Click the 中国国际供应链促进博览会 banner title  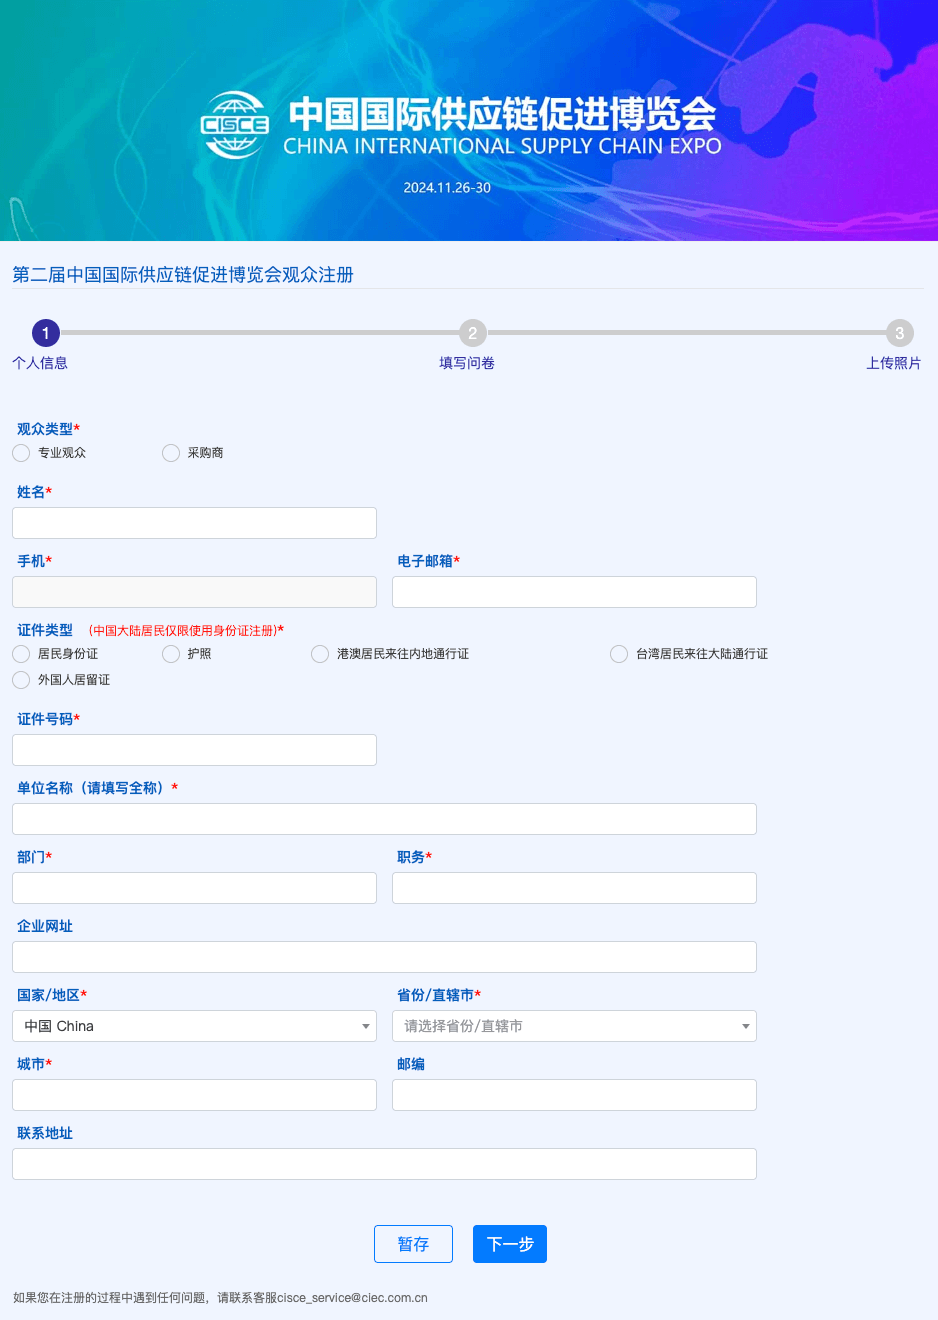tap(502, 114)
